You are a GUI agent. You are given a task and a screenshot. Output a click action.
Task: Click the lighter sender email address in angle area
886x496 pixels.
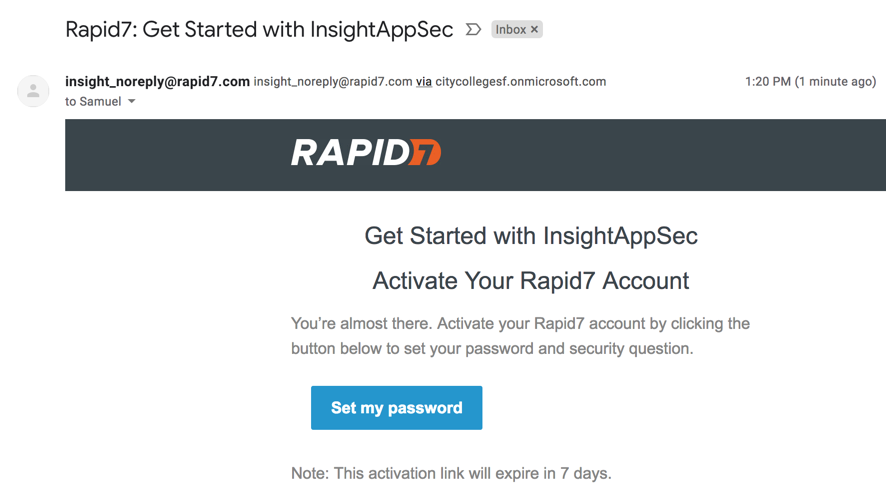tap(333, 82)
